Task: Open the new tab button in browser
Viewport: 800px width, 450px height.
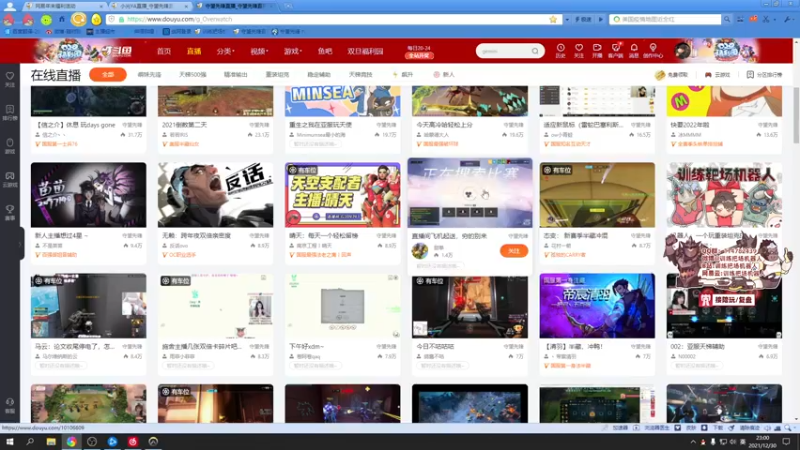Action: pyautogui.click(x=288, y=6)
